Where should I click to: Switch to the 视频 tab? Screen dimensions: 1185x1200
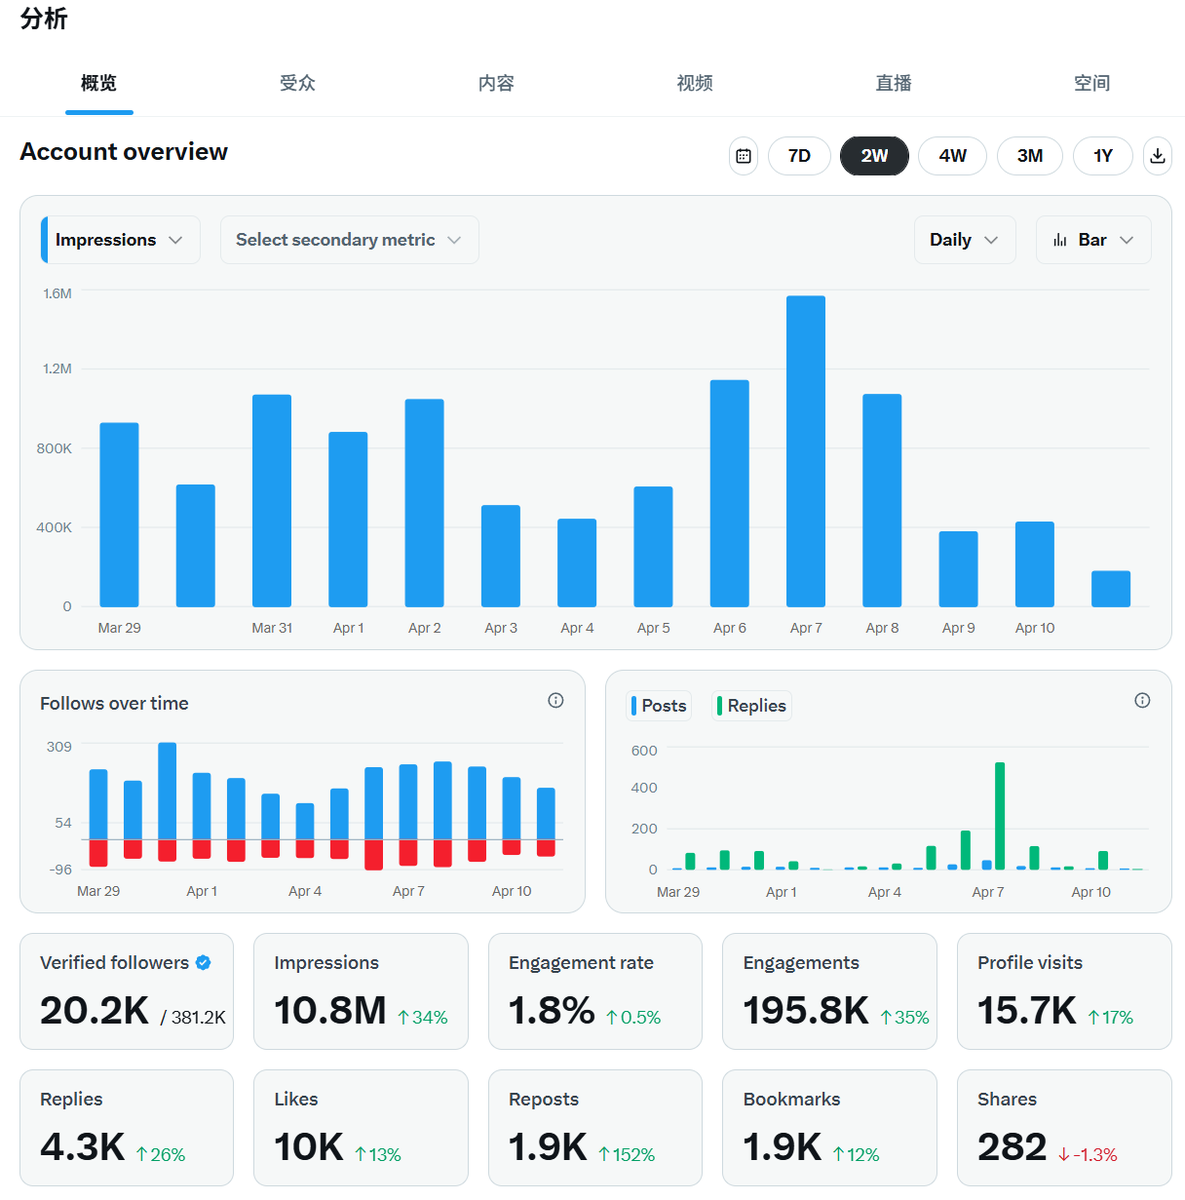tap(695, 83)
